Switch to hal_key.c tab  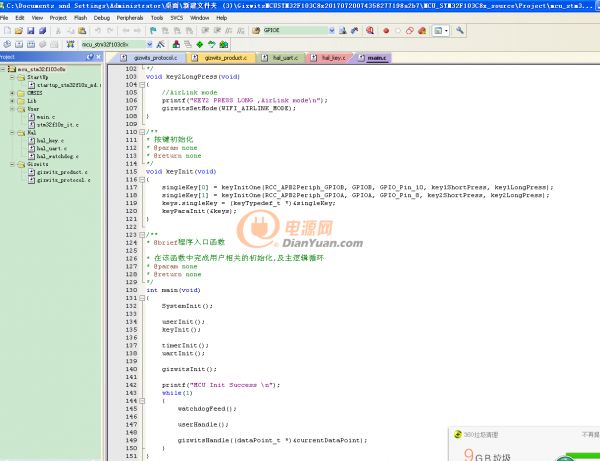pyautogui.click(x=330, y=58)
